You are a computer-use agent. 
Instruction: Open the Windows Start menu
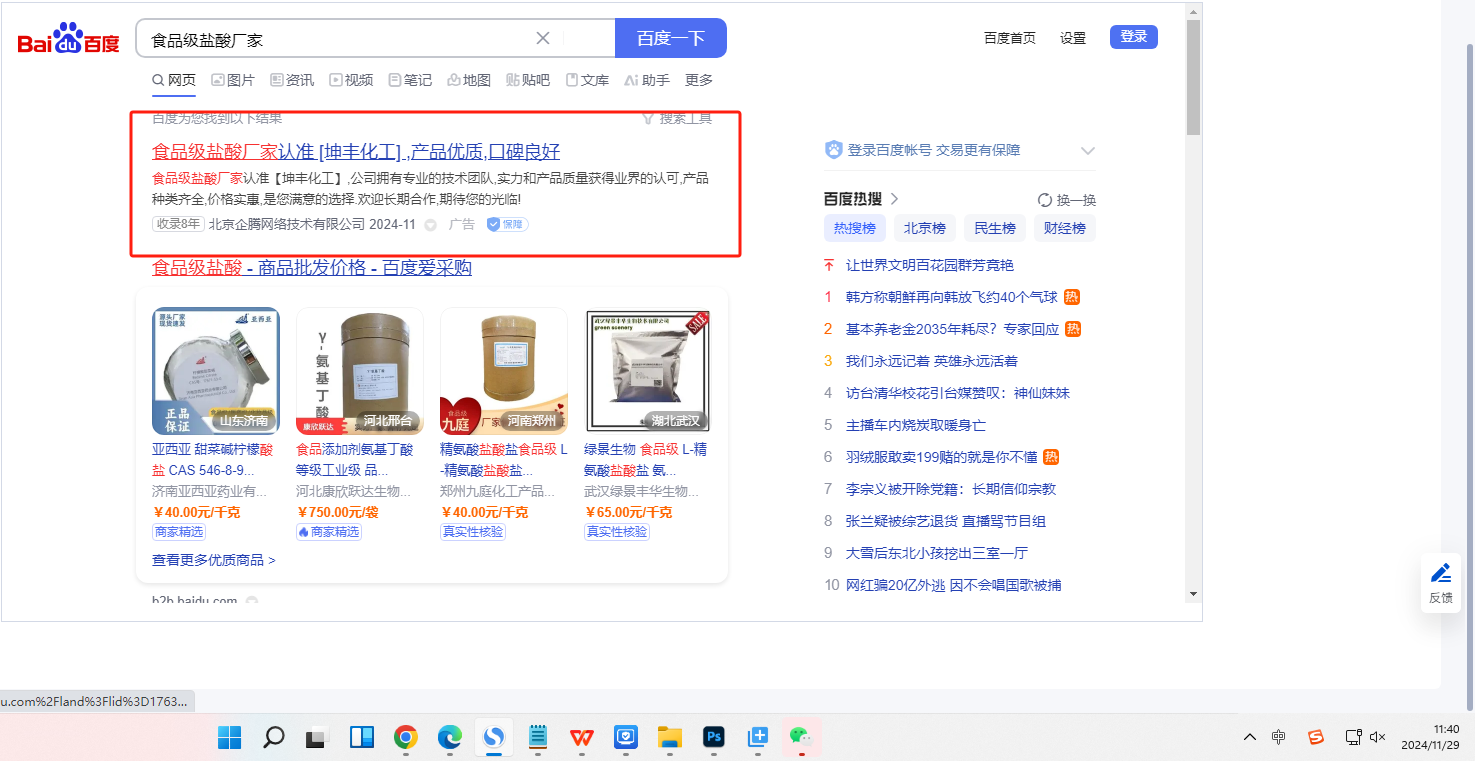(229, 738)
